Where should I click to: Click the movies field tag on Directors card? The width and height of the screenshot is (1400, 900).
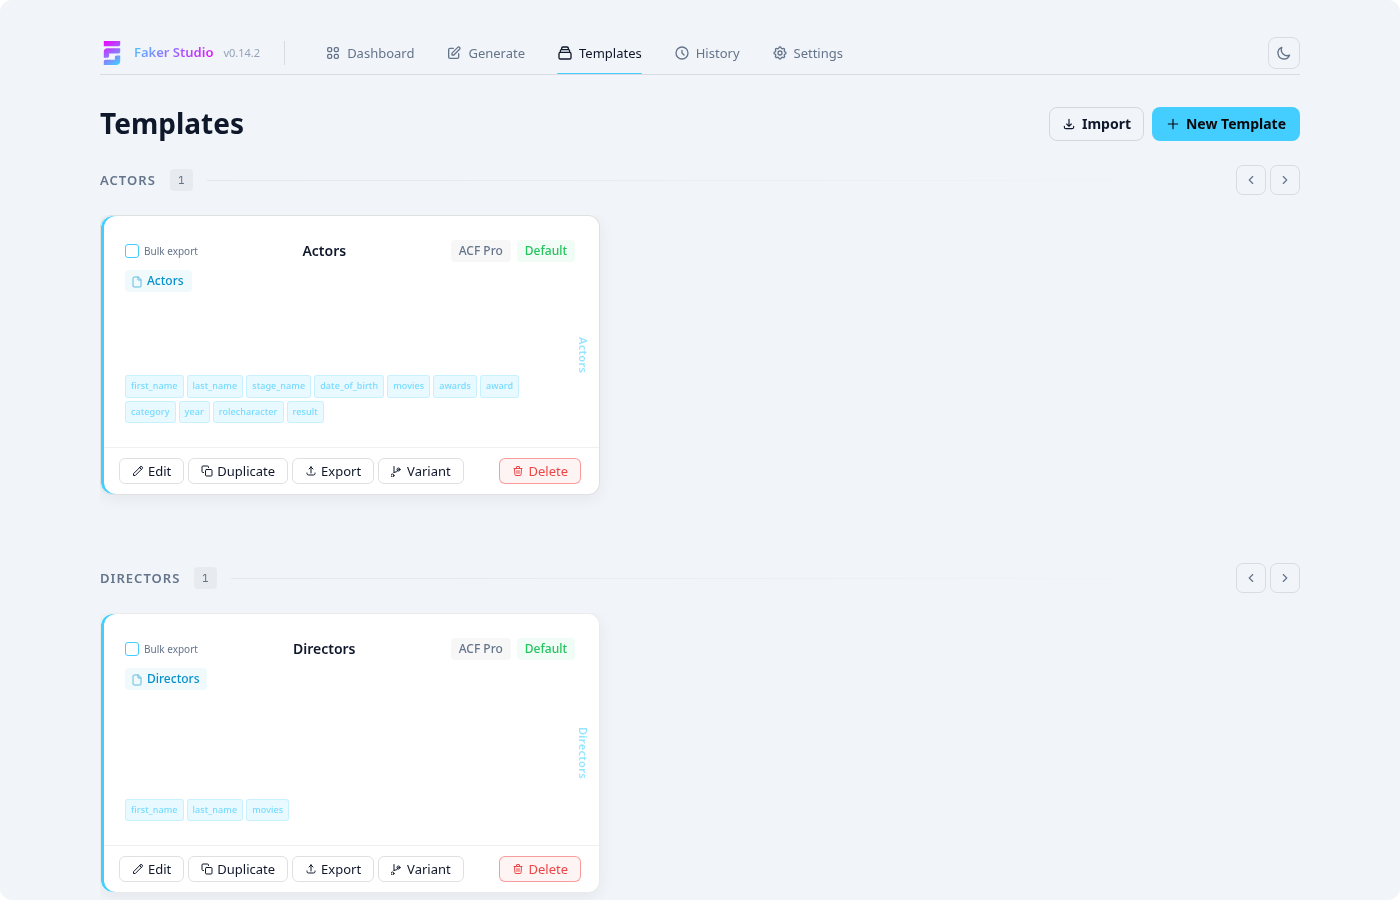pyautogui.click(x=267, y=810)
